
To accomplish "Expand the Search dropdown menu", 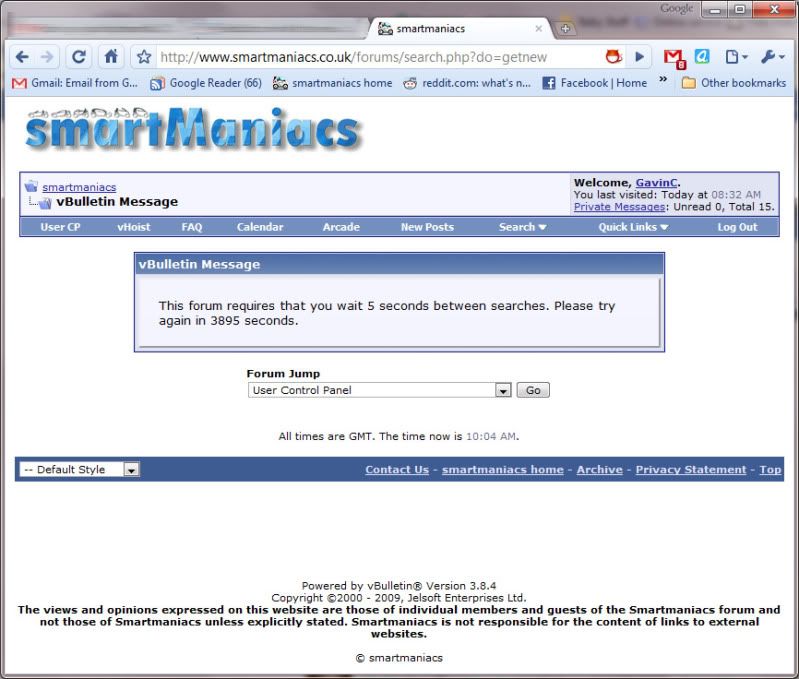I will click(522, 227).
